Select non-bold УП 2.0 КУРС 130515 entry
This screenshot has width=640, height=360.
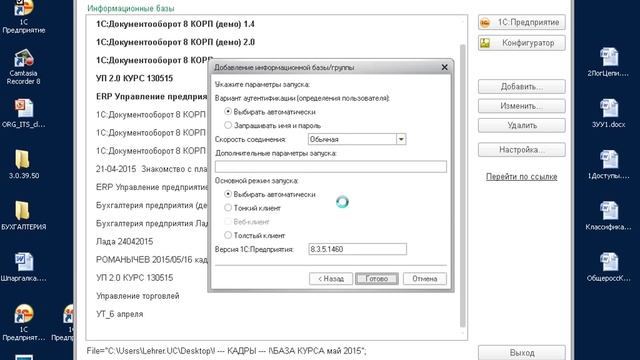pos(135,278)
